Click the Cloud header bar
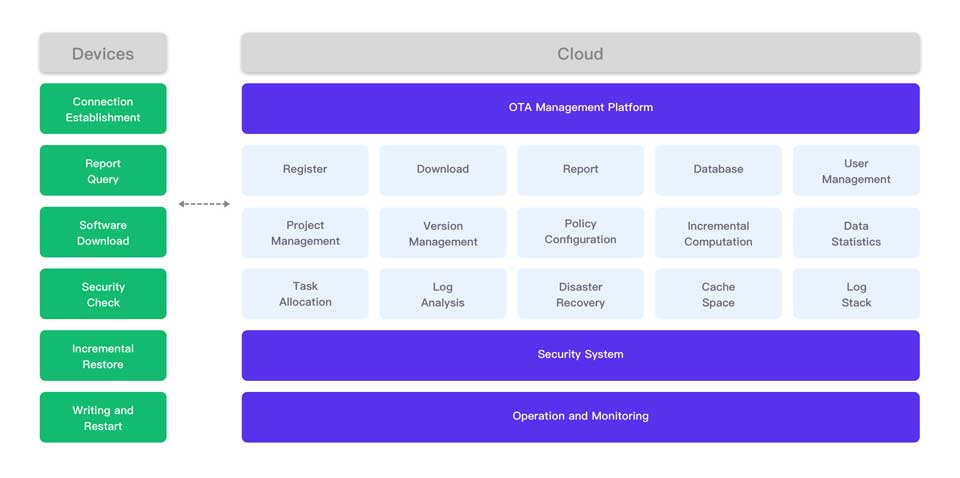The width and height of the screenshot is (960, 478). (x=580, y=54)
